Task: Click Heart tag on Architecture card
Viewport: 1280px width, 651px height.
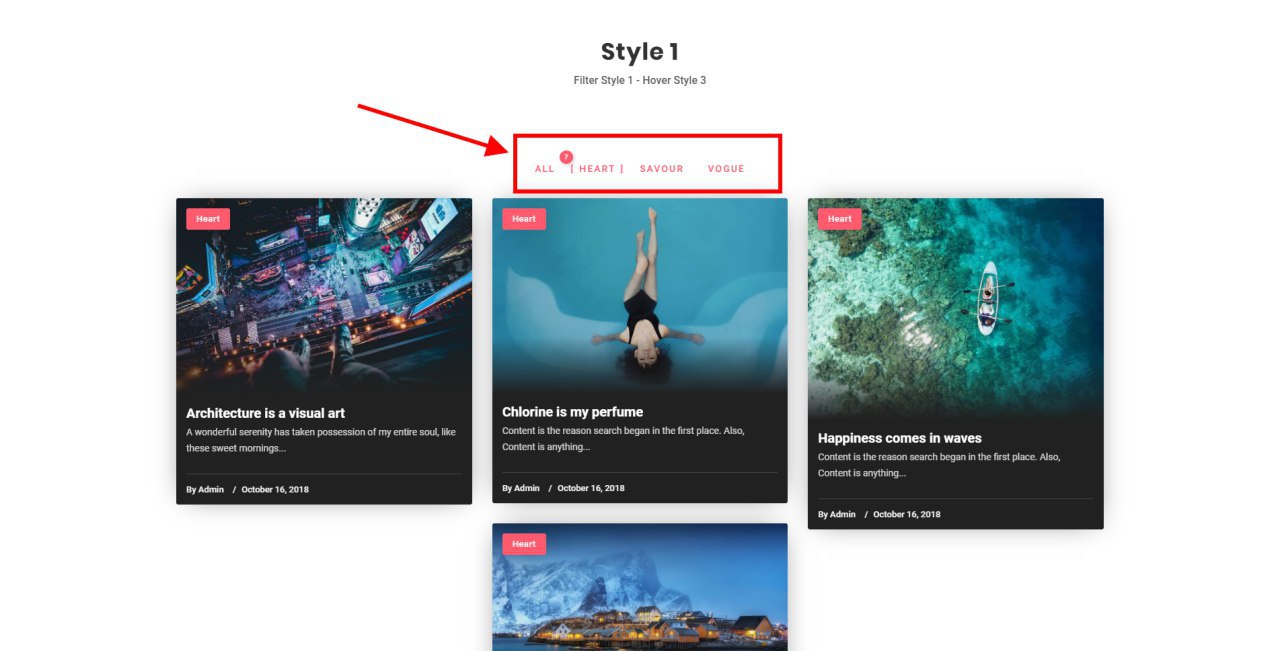Action: [208, 219]
